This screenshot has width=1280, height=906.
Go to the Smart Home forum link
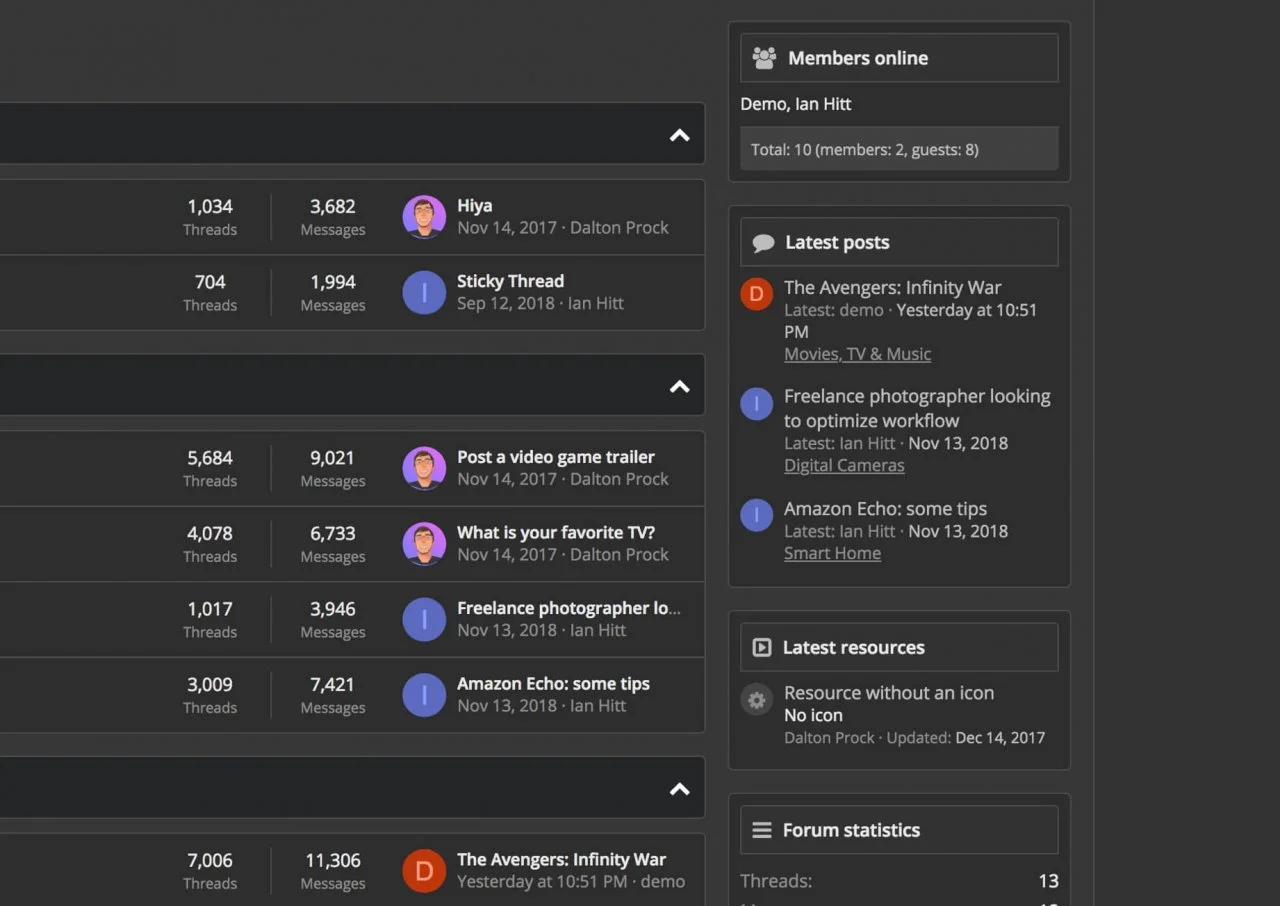coord(832,553)
